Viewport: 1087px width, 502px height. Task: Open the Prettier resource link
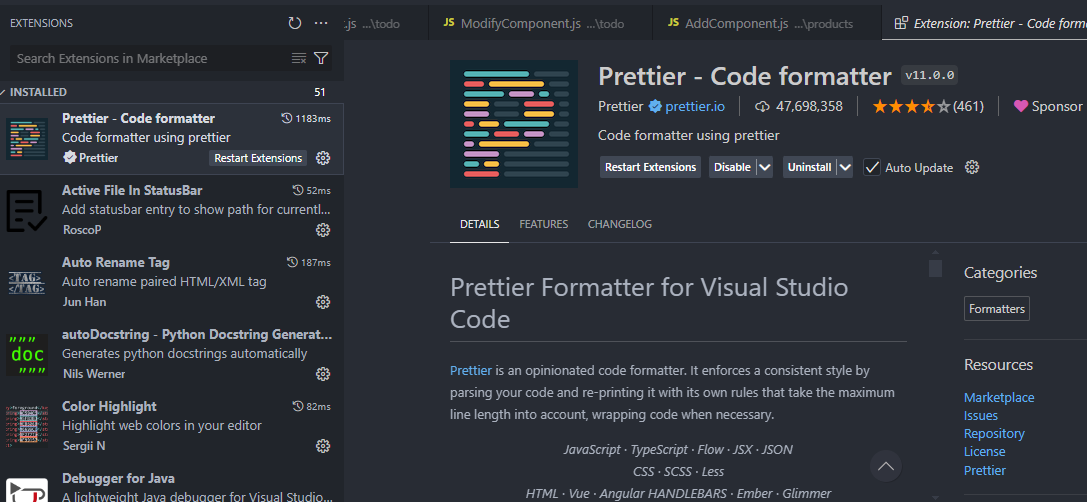(984, 470)
